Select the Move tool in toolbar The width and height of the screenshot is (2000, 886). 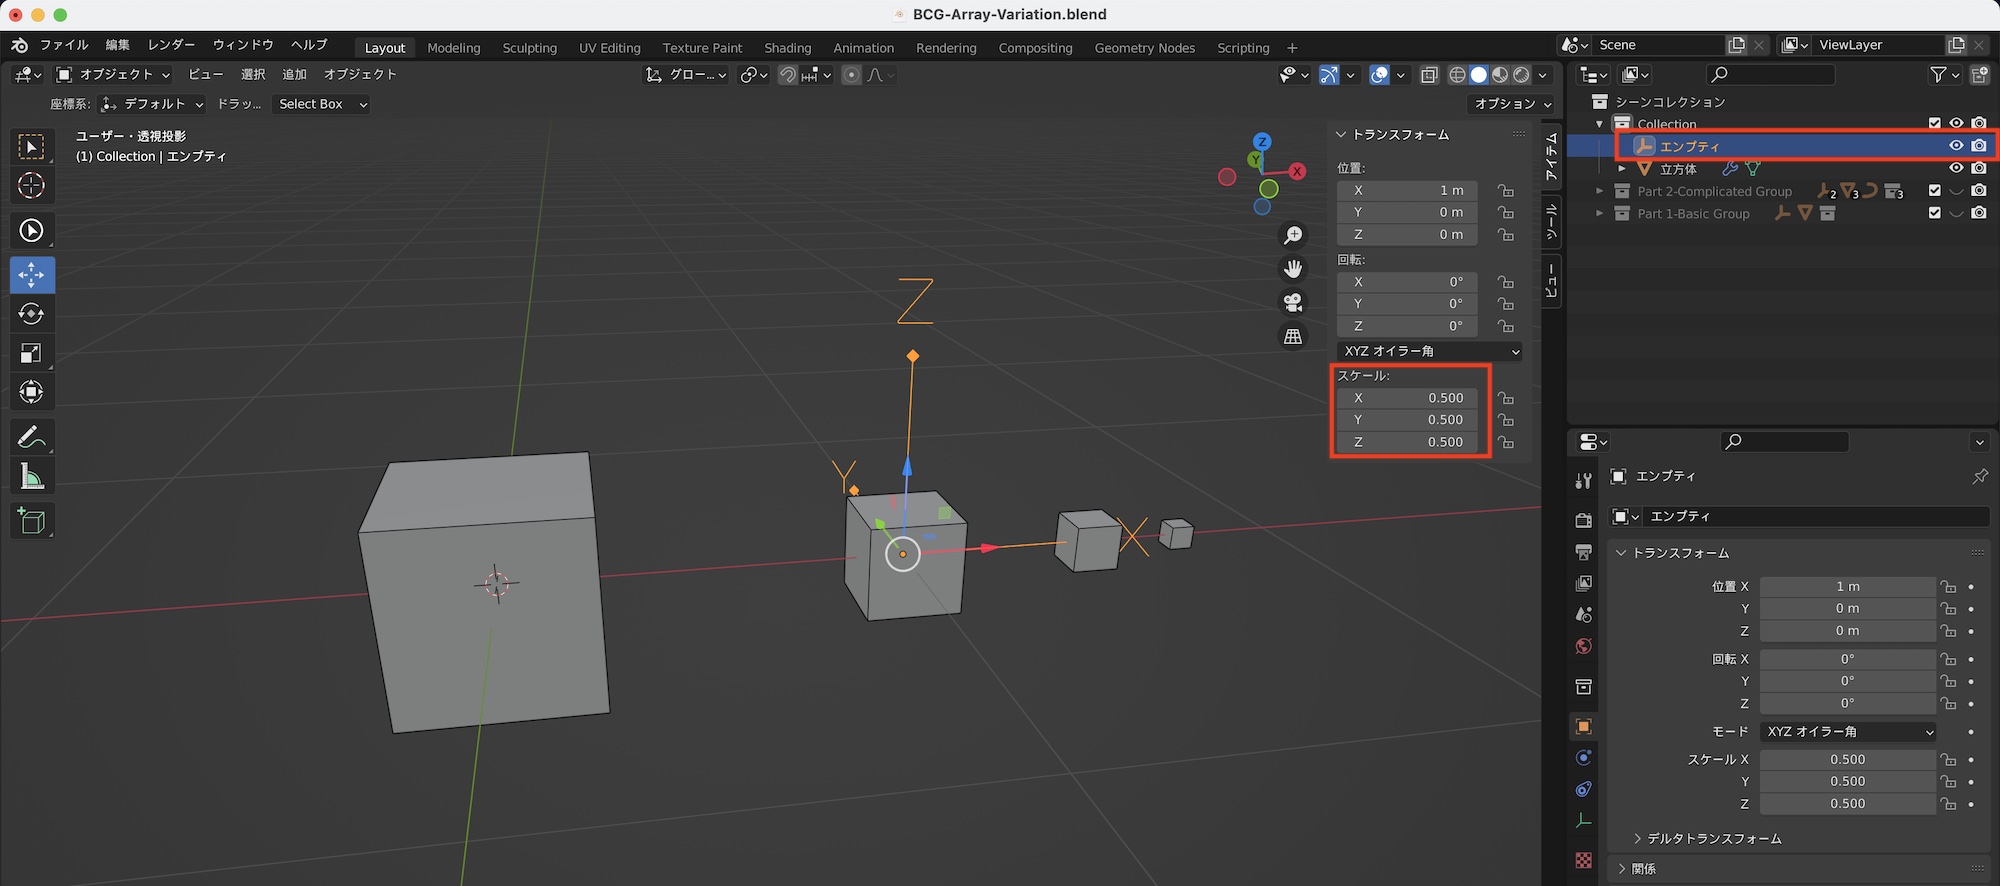coord(32,275)
